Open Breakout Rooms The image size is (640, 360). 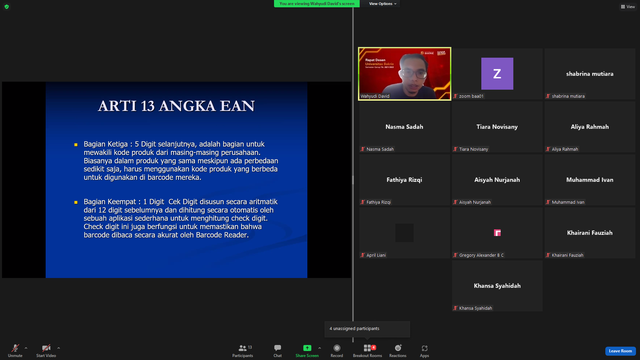(367, 350)
